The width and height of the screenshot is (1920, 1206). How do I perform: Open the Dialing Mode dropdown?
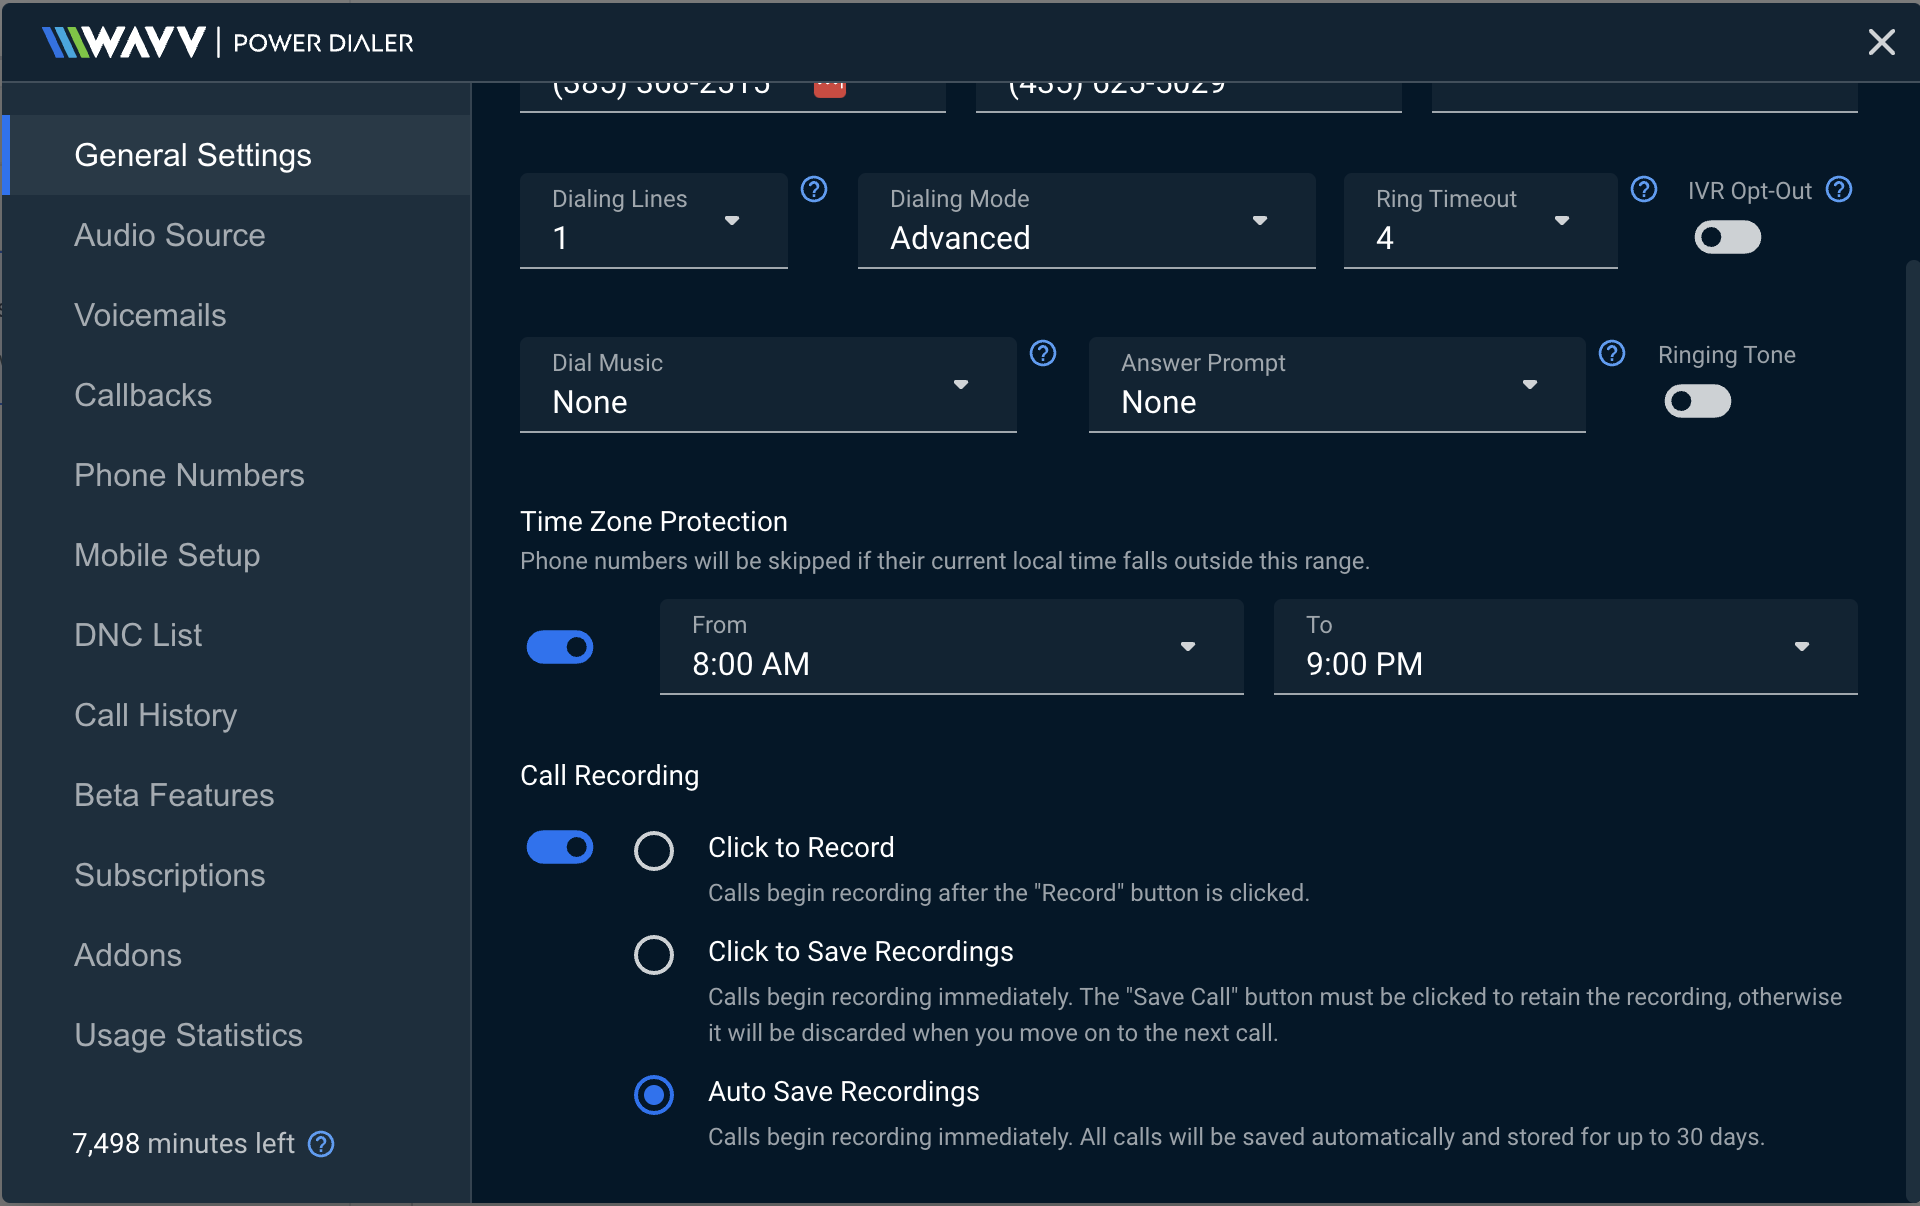coord(1086,220)
